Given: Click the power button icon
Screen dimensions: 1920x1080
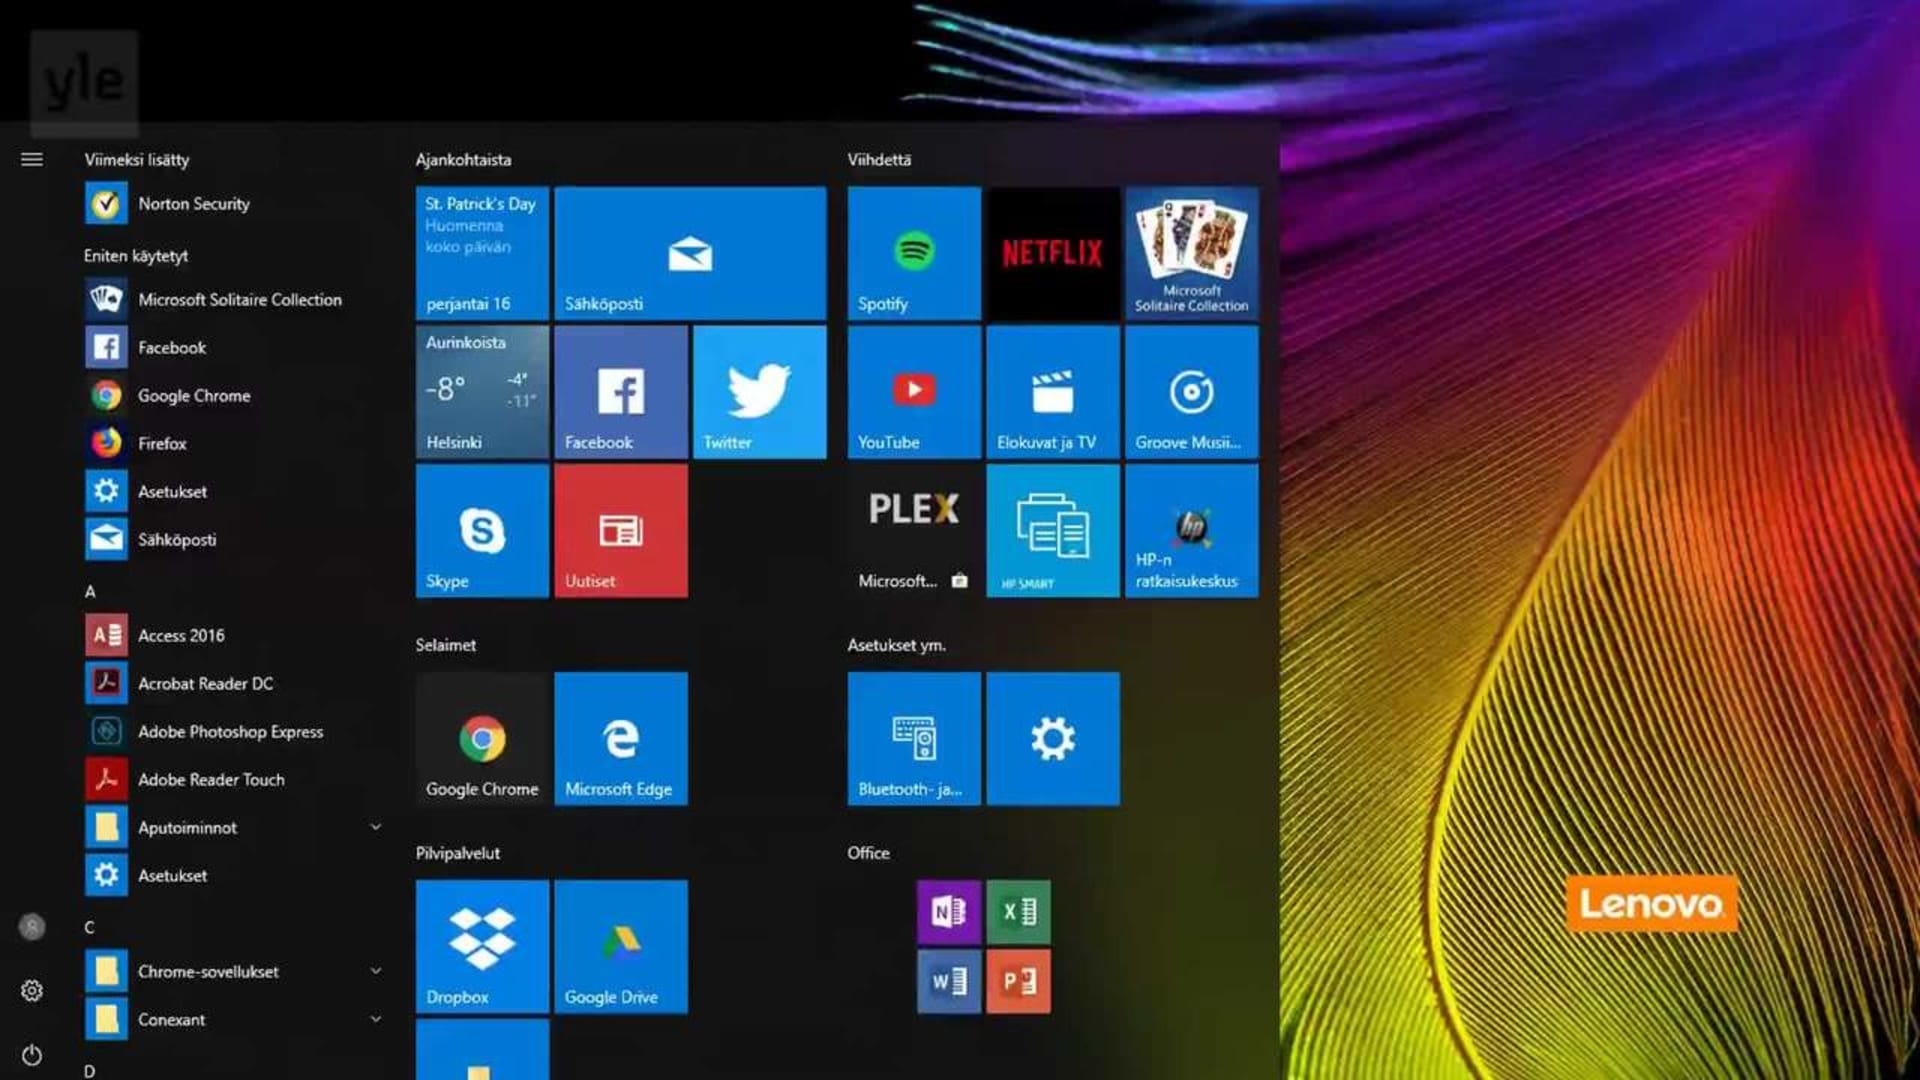Looking at the screenshot, I should tap(32, 1055).
